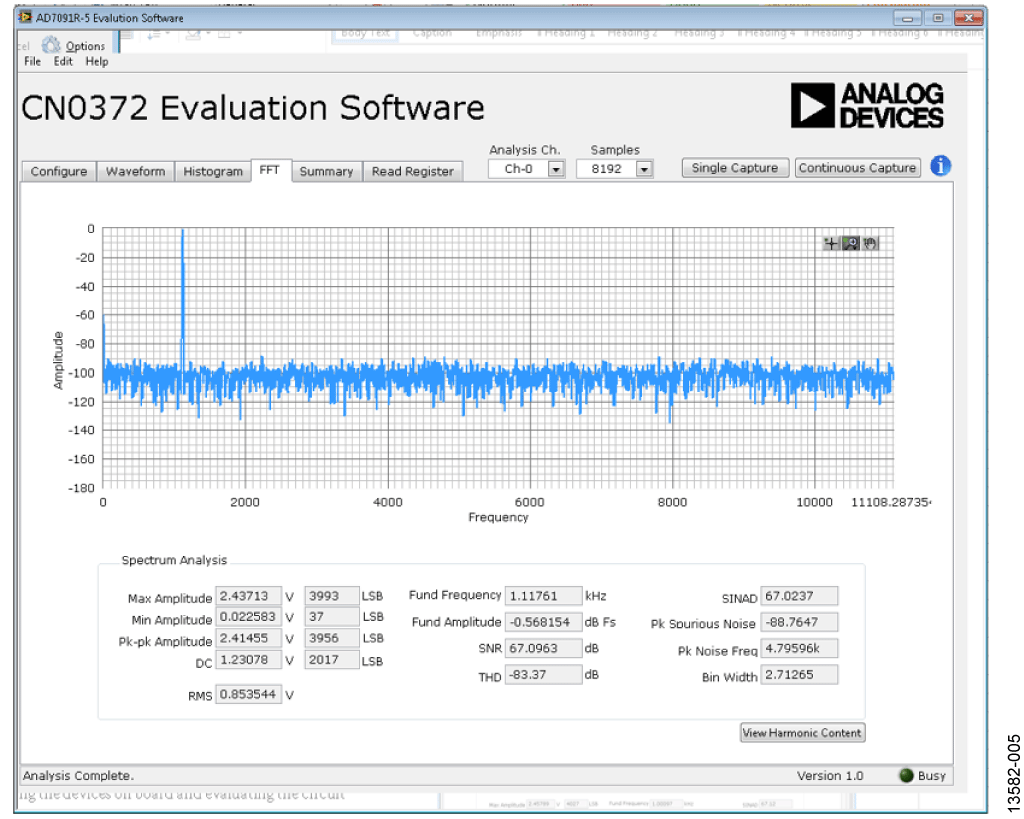
Task: Click the Pk Noise Freq field 4.79596k
Action: (x=799, y=648)
